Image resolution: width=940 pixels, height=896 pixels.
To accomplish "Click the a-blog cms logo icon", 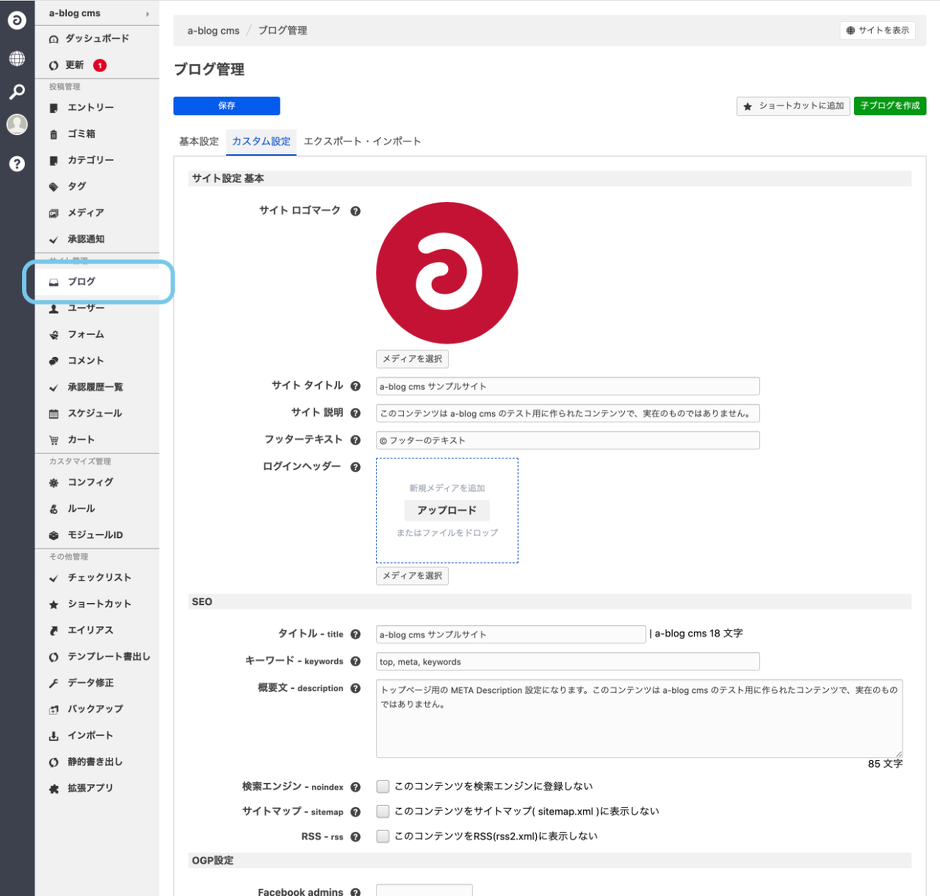I will point(17,20).
